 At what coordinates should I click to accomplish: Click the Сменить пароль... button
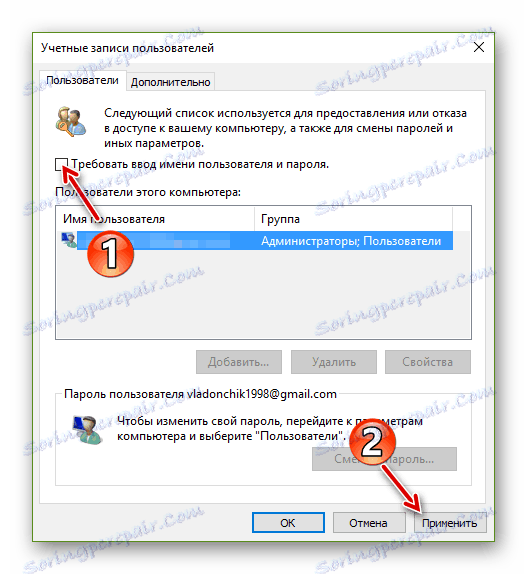(384, 459)
